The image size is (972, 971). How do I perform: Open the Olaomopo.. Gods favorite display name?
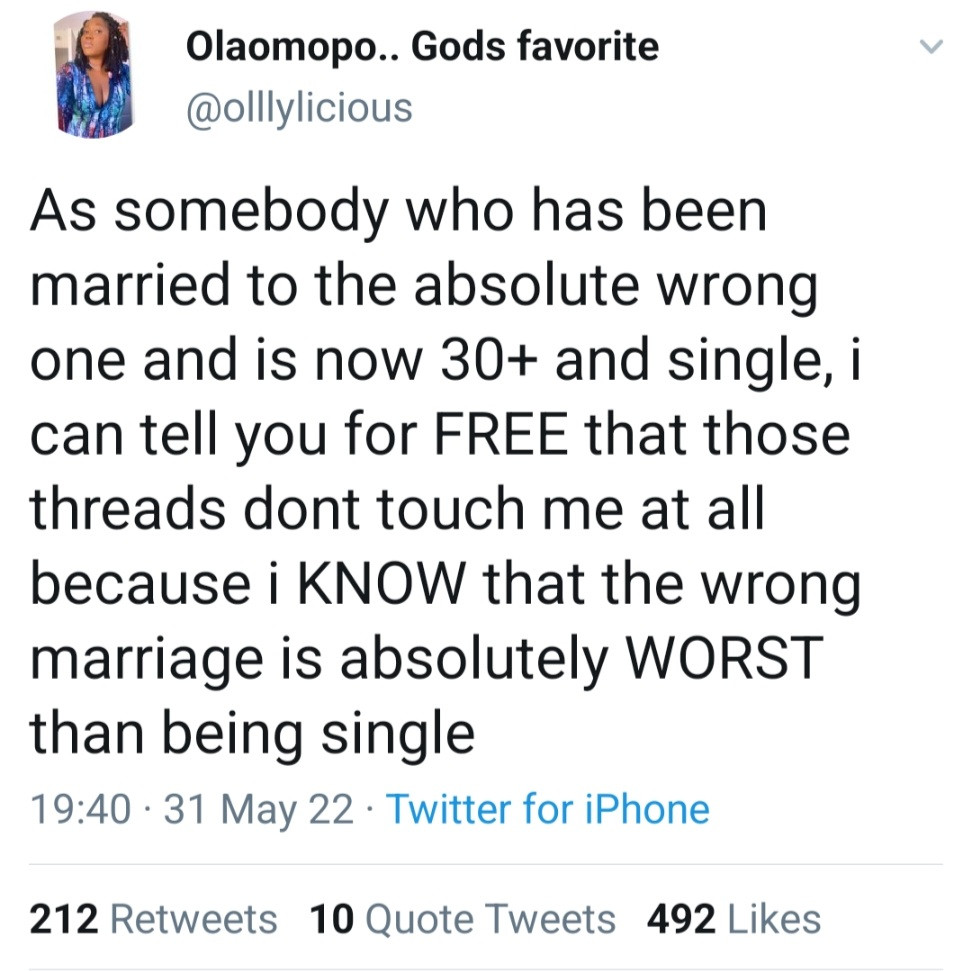point(422,46)
